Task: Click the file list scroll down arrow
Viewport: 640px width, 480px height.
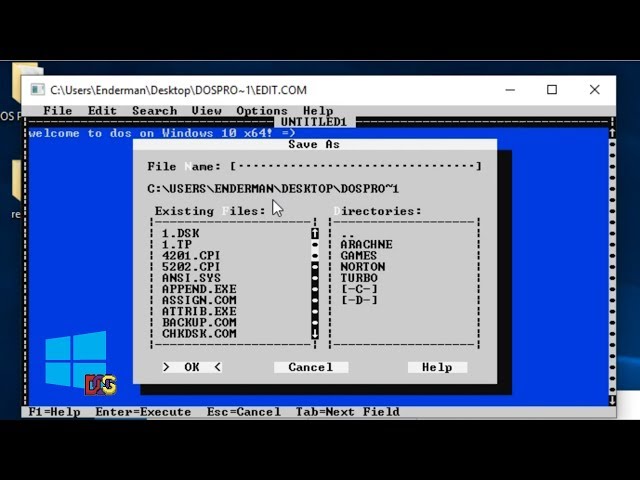Action: pyautogui.click(x=315, y=333)
